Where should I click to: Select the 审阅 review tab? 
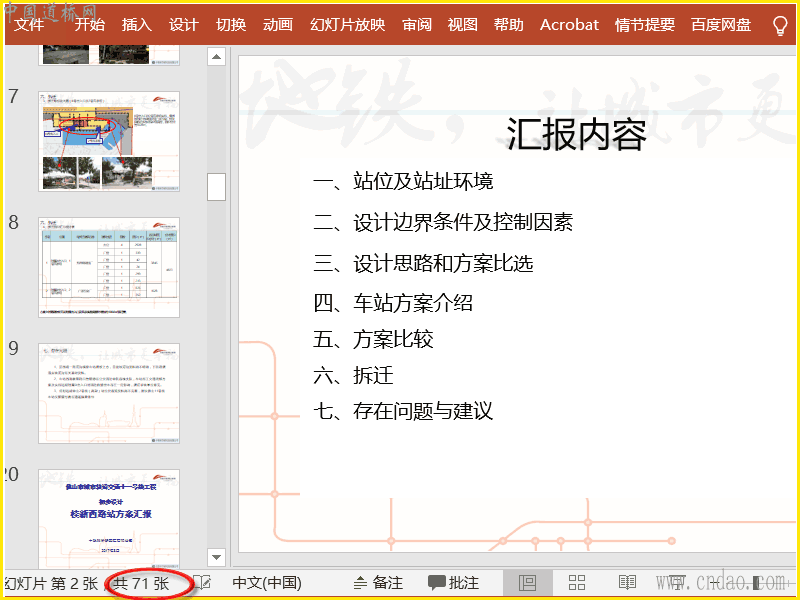click(417, 24)
